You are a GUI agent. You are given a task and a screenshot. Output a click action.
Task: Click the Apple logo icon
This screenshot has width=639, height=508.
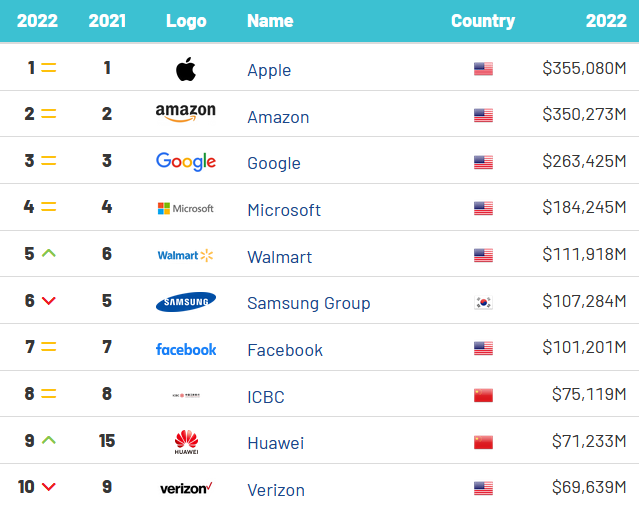[186, 69]
